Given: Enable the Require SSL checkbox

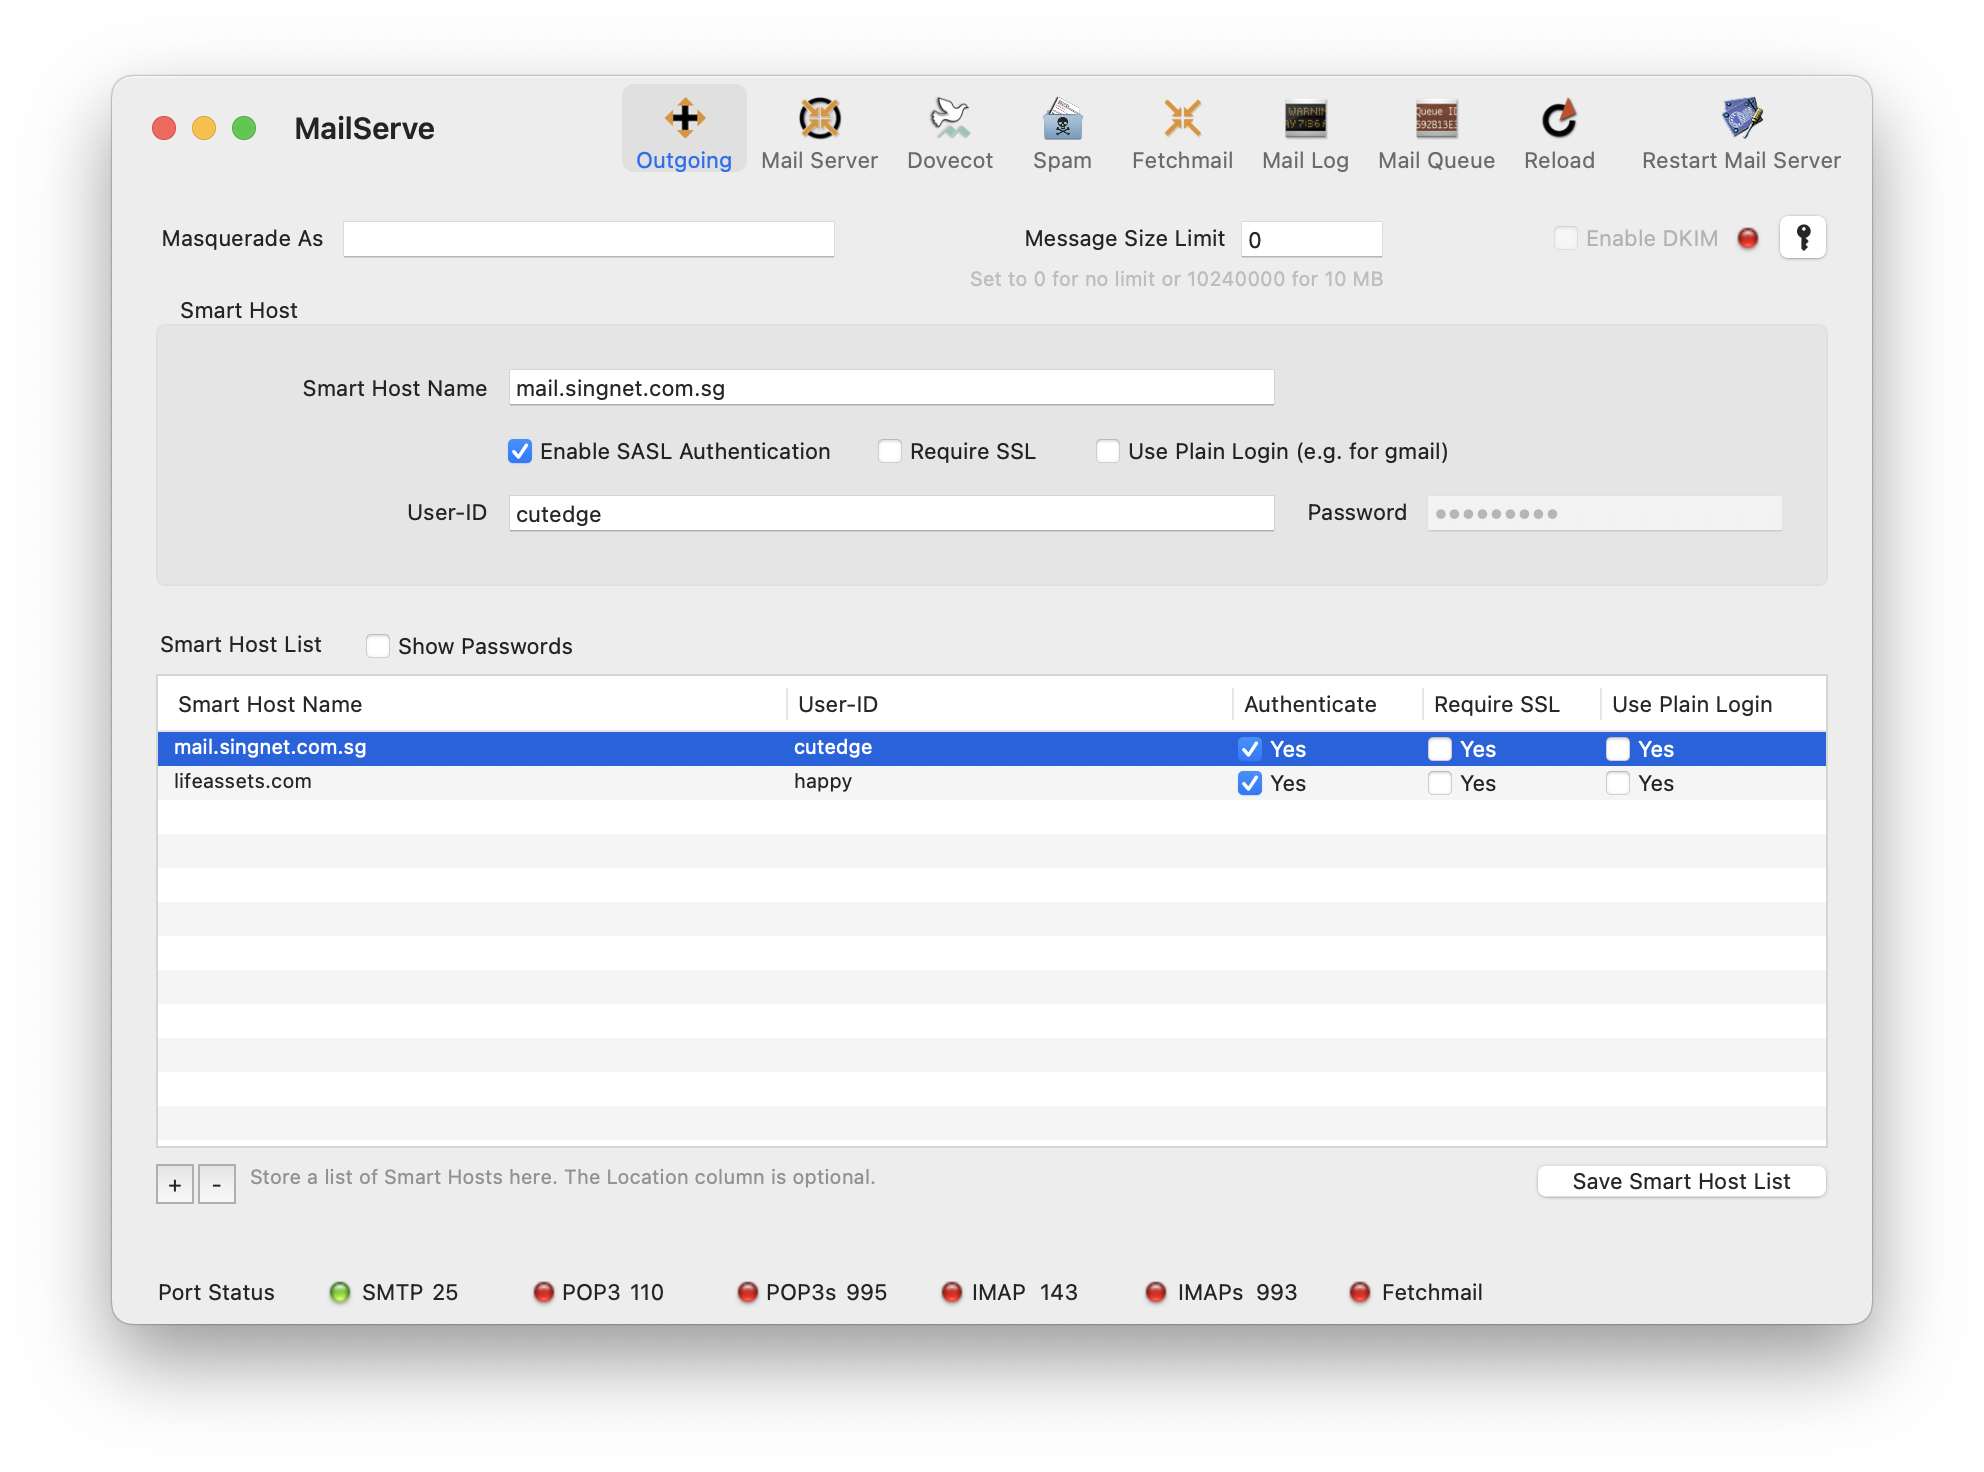Looking at the screenshot, I should pos(890,451).
